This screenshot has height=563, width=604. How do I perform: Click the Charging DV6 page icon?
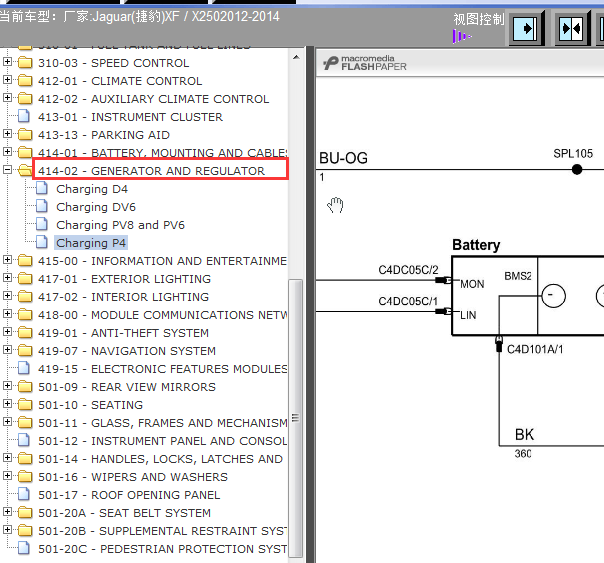coord(42,207)
